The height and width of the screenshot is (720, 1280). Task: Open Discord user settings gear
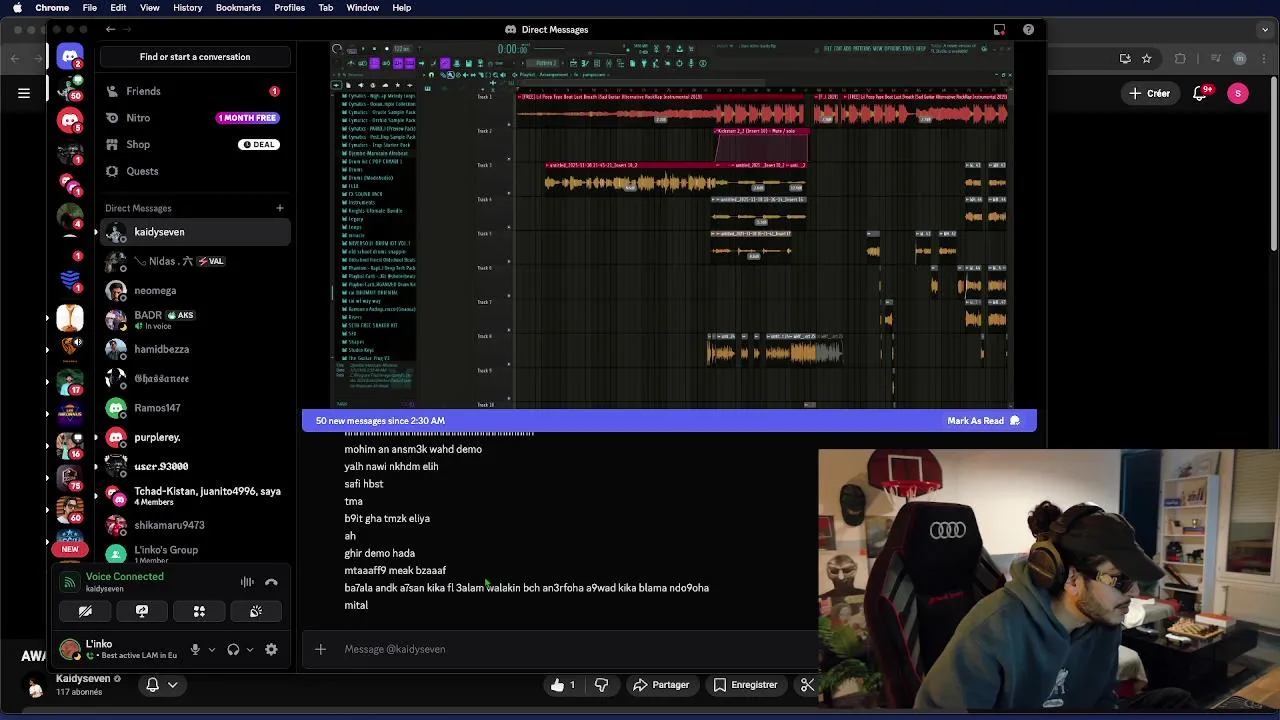pyautogui.click(x=271, y=649)
